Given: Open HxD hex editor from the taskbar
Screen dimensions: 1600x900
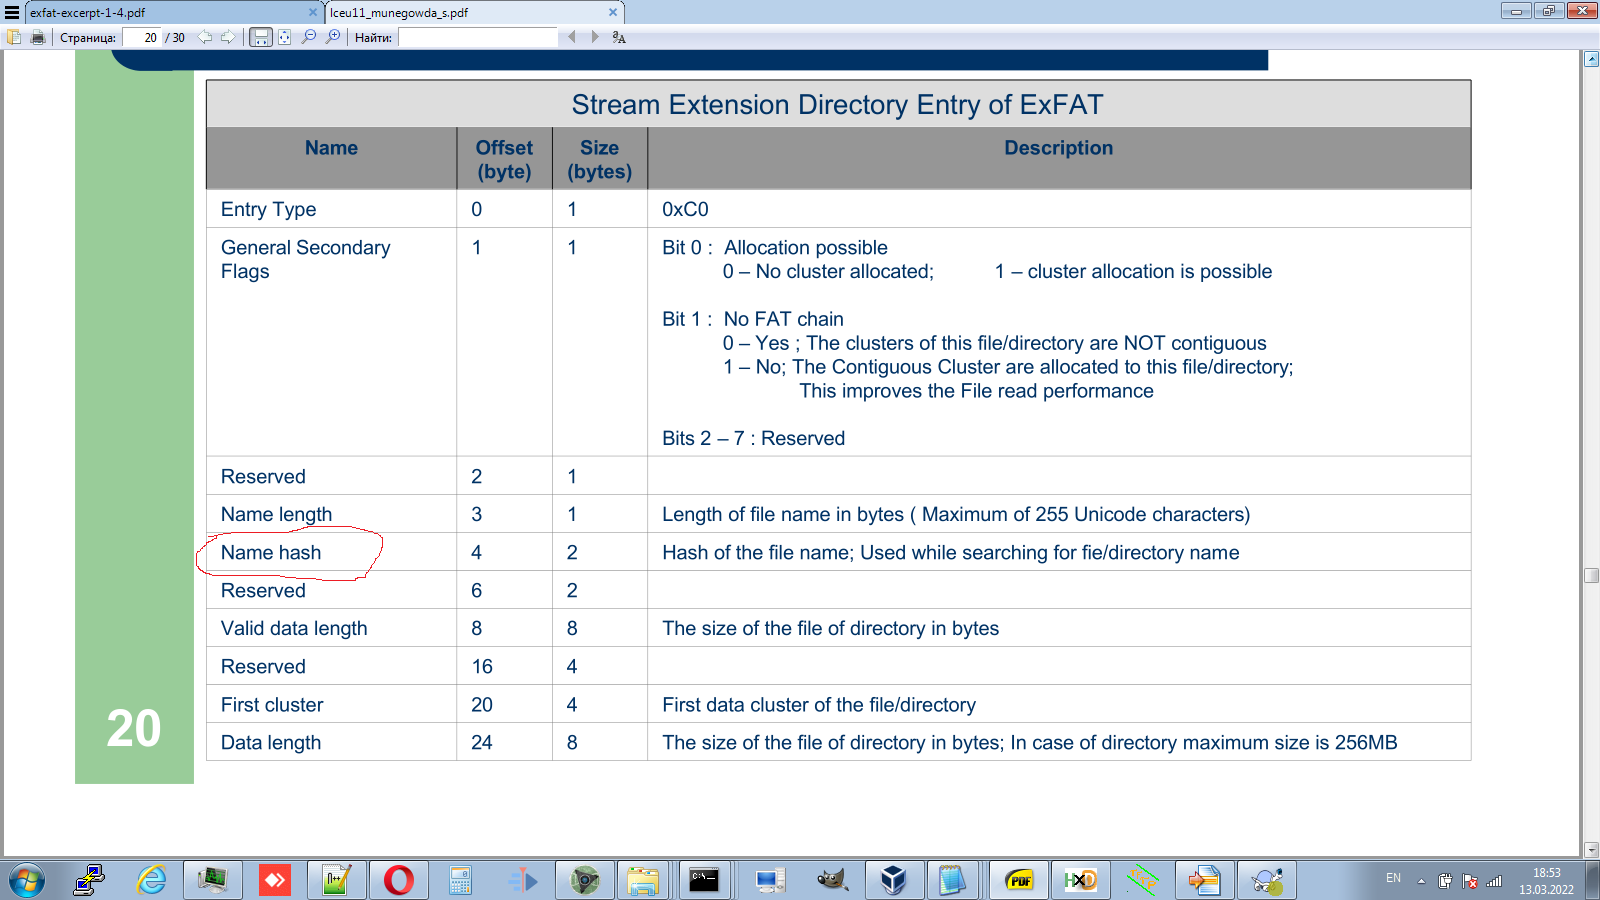Looking at the screenshot, I should 1080,881.
